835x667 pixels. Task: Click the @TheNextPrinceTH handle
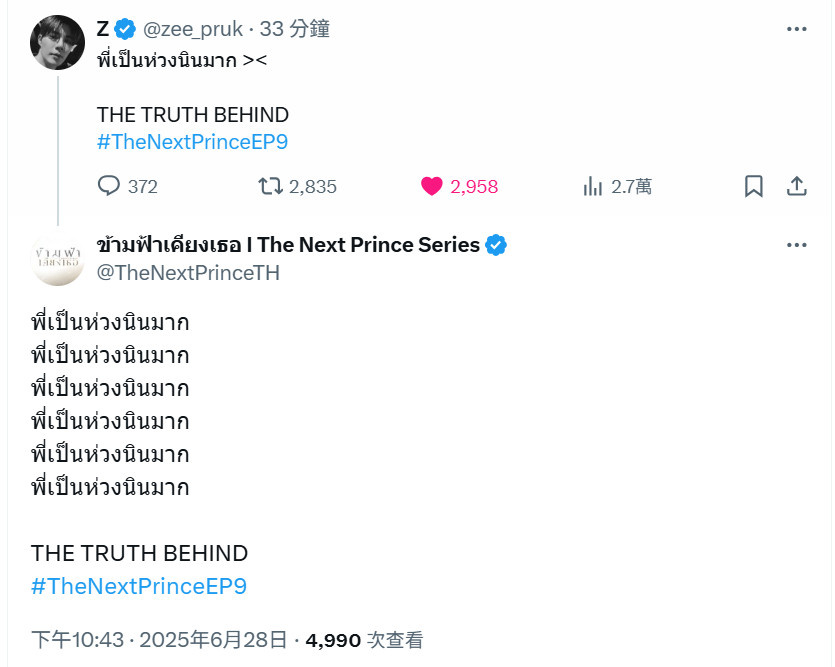click(x=188, y=273)
